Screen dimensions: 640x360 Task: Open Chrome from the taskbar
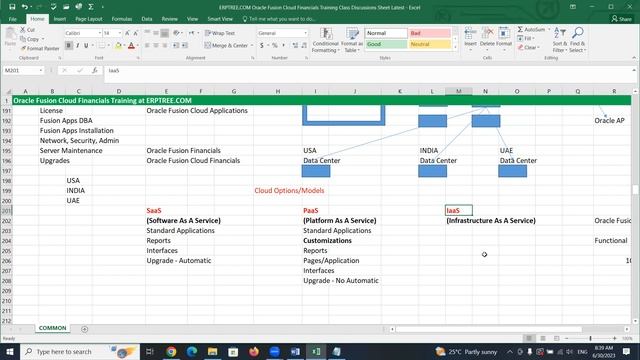click(x=171, y=351)
